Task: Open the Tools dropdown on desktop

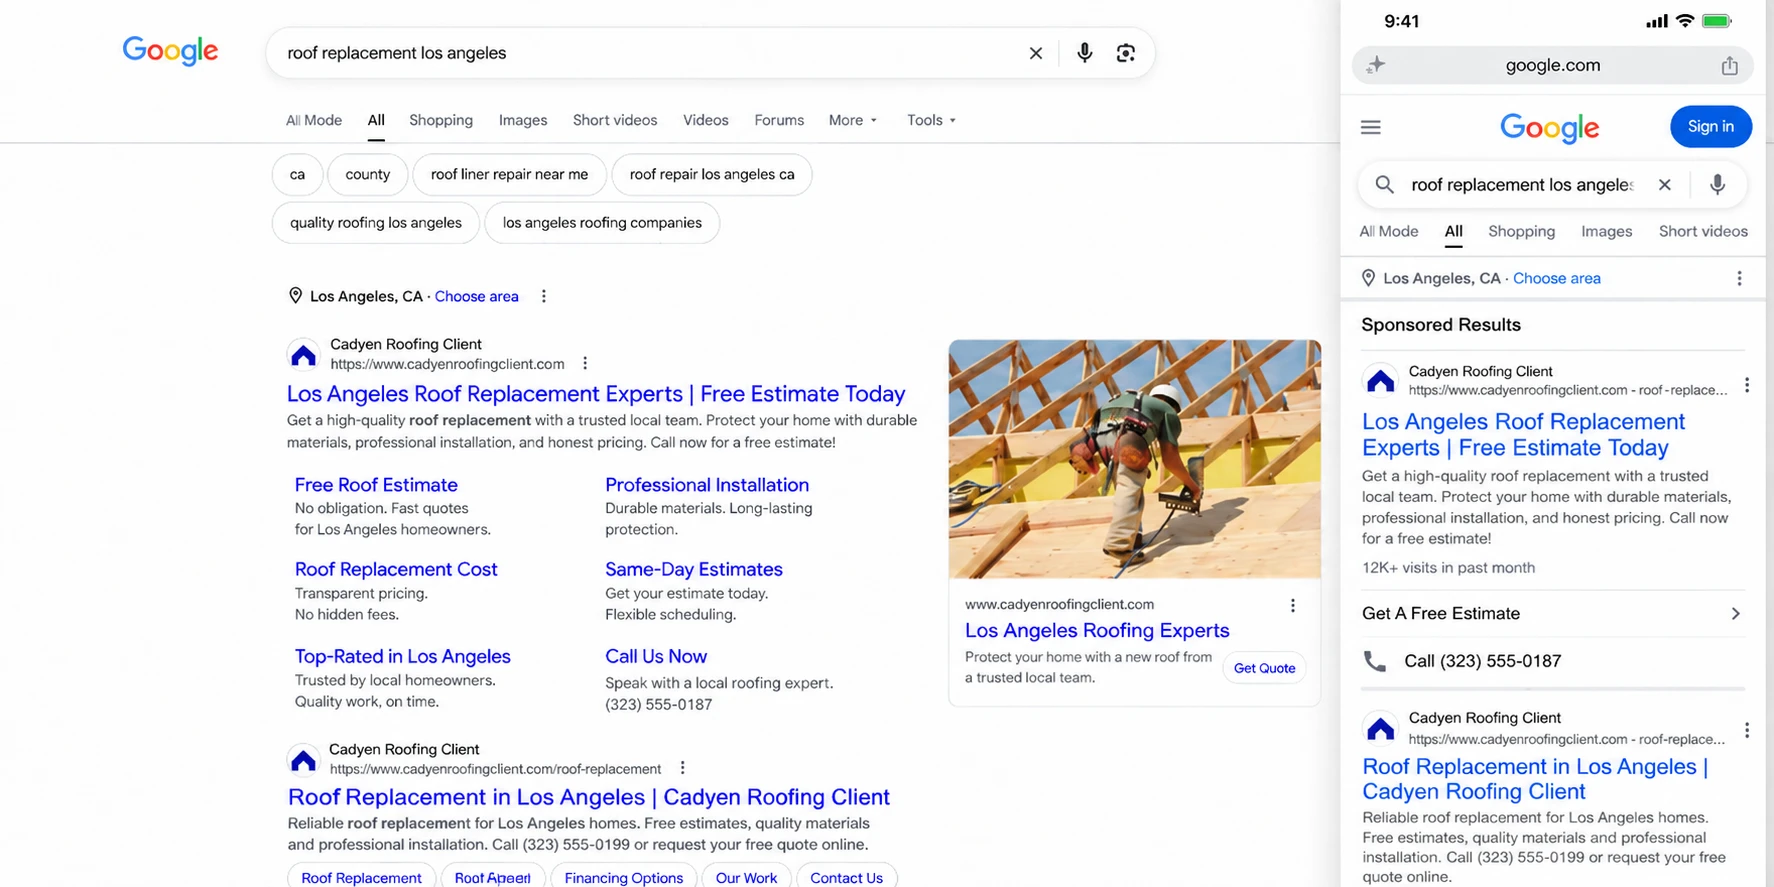Action: [x=931, y=120]
